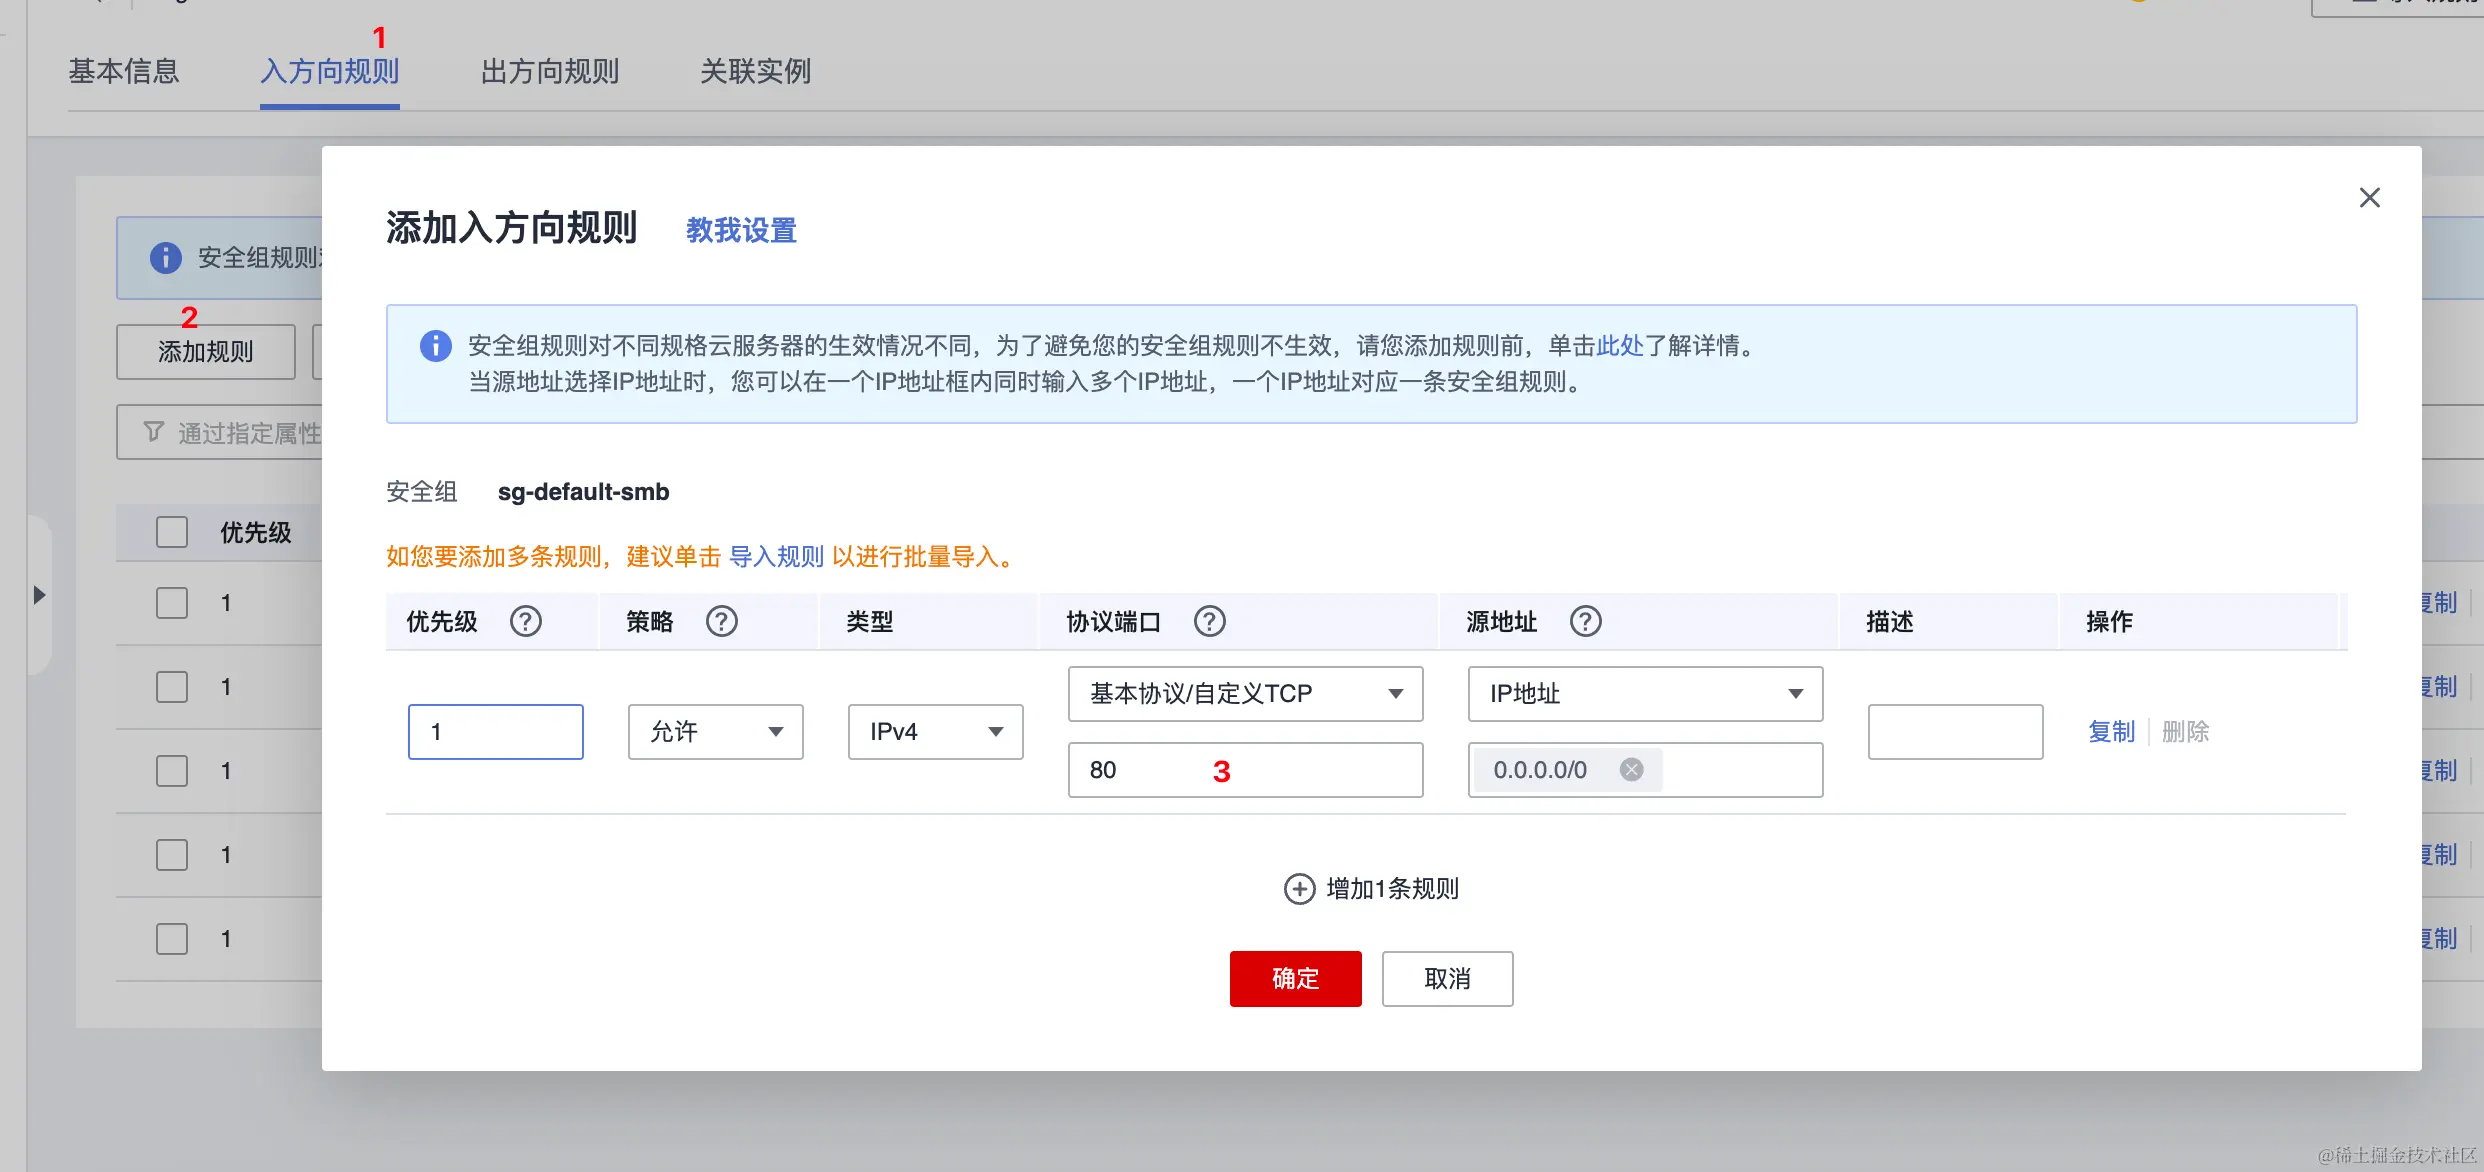Open the 允许 policy dropdown

pos(715,732)
